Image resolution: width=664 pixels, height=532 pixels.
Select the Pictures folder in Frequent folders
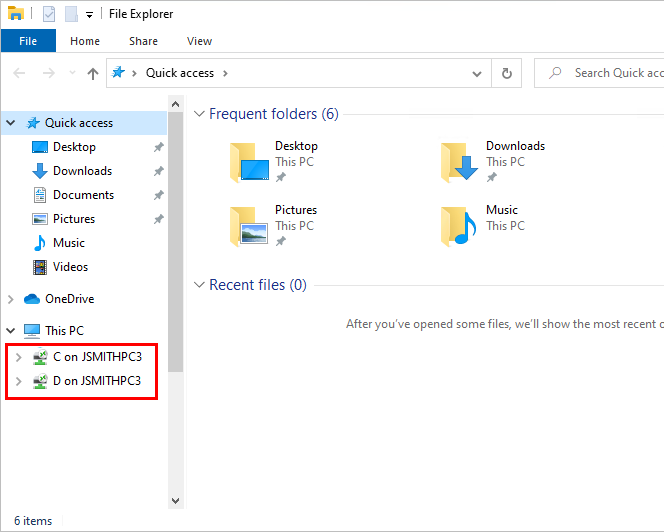[274, 226]
